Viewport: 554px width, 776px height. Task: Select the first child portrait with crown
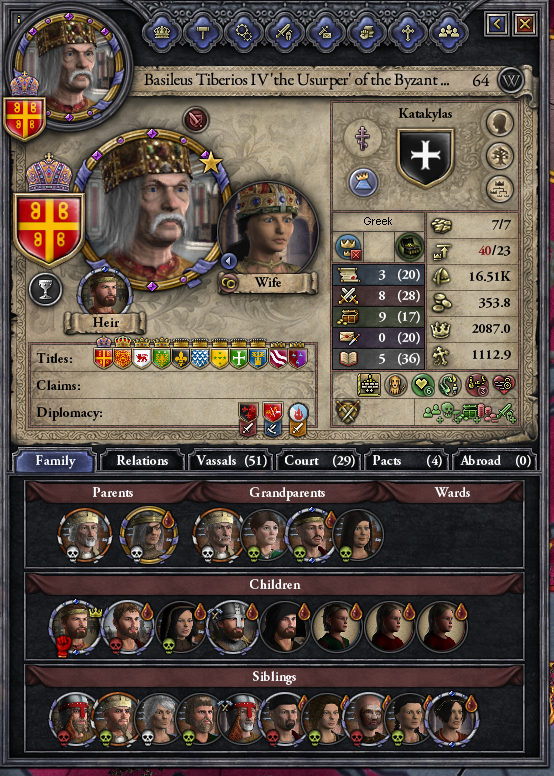click(74, 627)
